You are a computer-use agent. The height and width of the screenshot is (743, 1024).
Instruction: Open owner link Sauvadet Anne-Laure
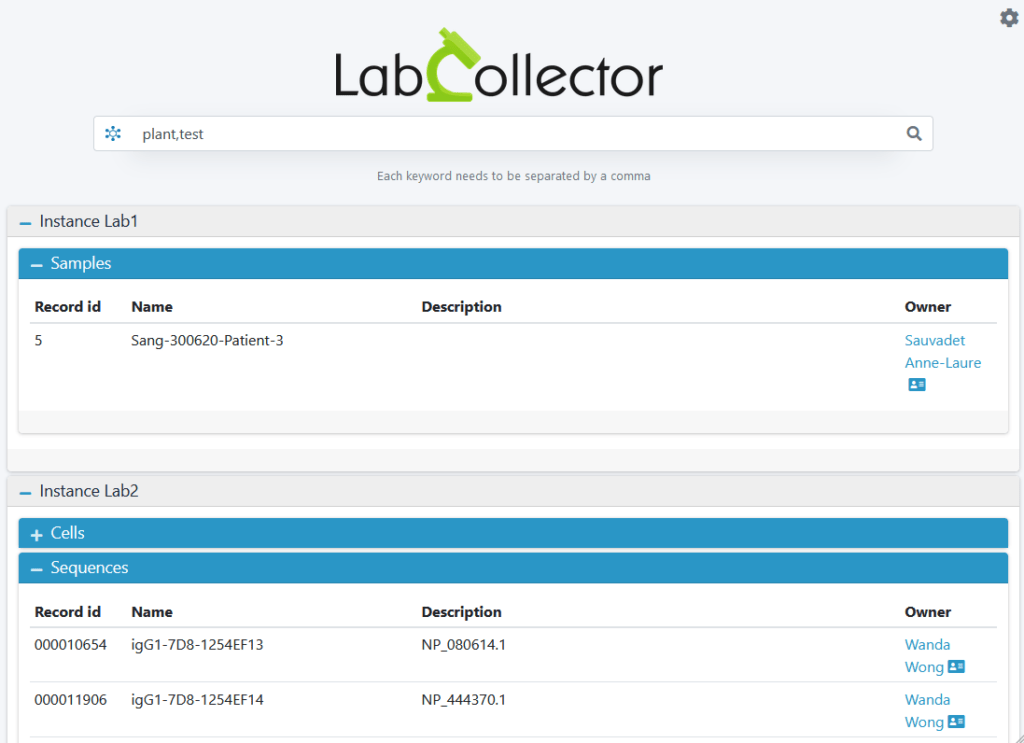point(942,351)
